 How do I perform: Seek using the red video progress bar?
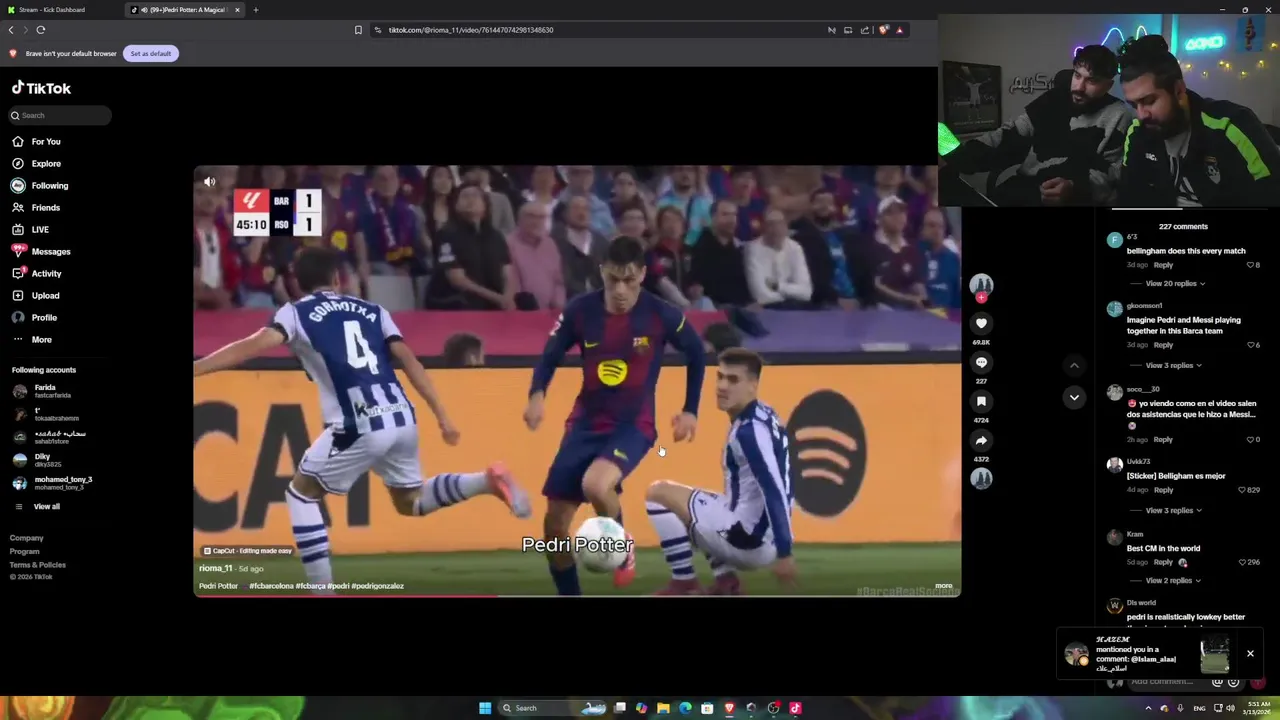(577, 596)
